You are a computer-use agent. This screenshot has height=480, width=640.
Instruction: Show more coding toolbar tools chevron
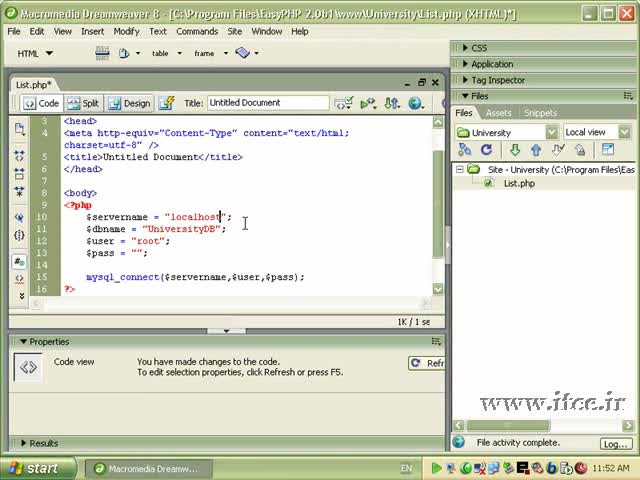tap(22, 296)
